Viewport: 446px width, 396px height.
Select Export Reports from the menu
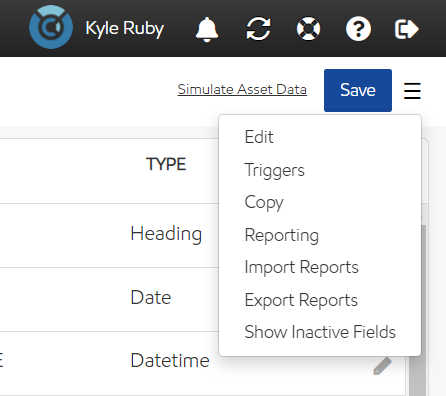pyautogui.click(x=301, y=300)
